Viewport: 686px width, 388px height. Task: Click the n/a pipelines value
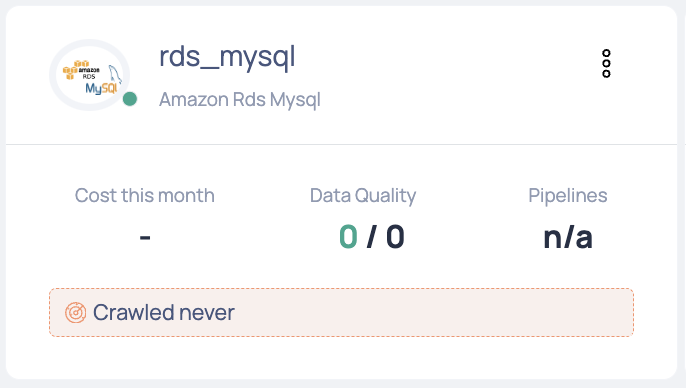(567, 237)
